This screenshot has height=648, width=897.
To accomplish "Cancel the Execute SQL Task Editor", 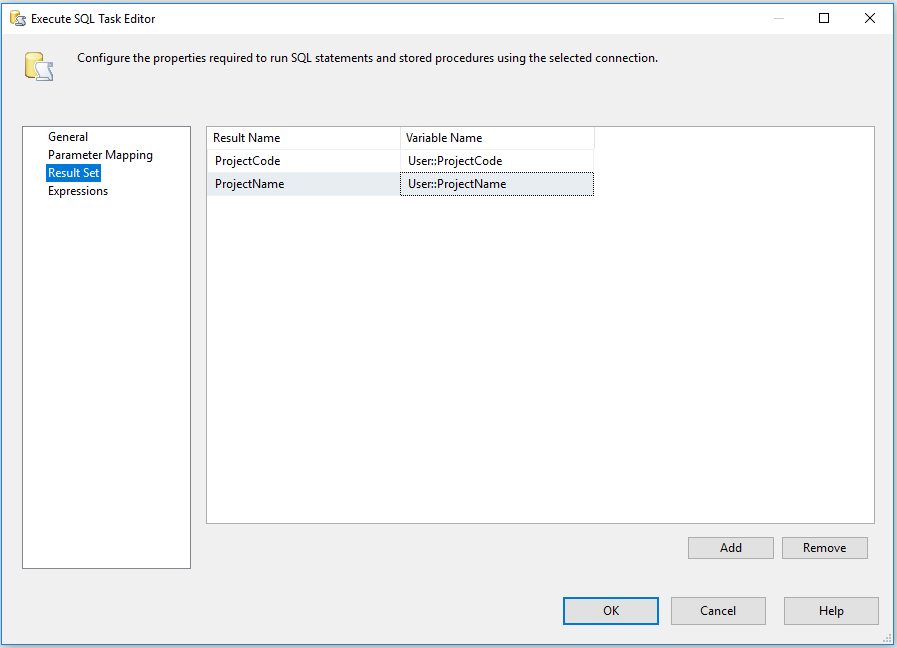I will tap(718, 610).
